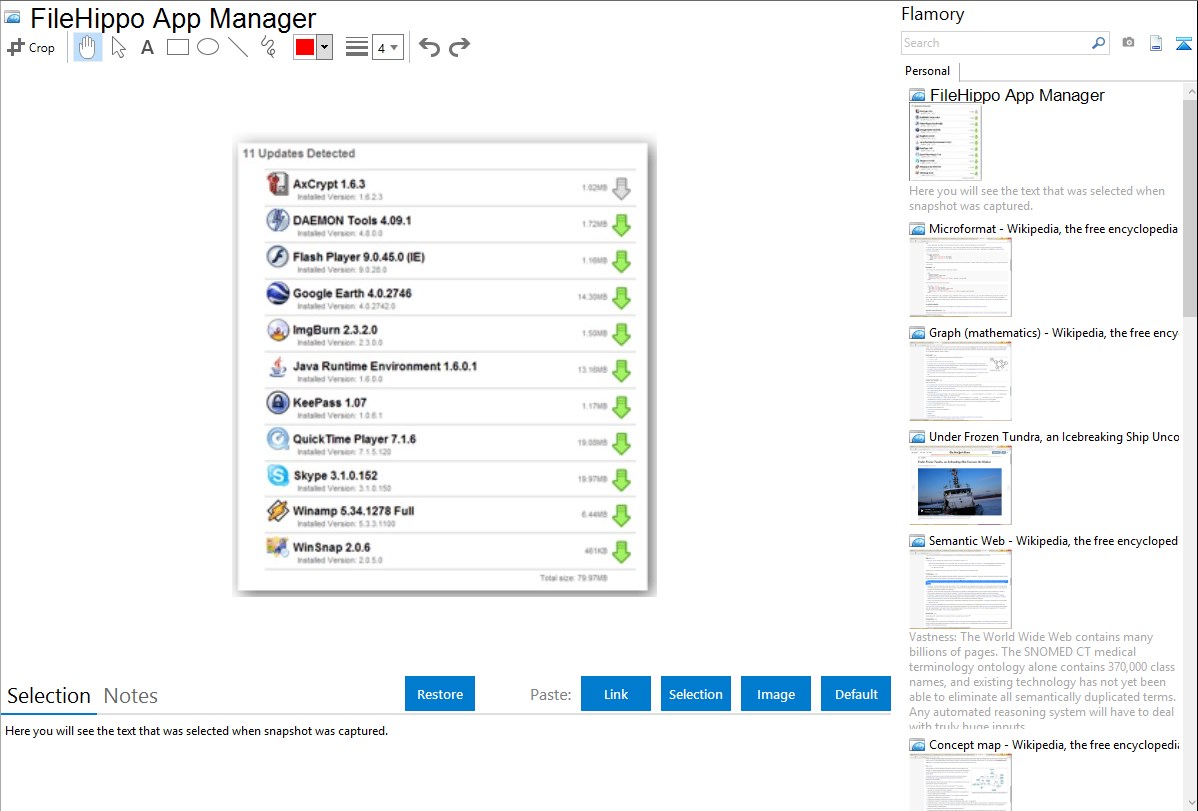Screen dimensions: 1198x811
Task: Click the Google Earth globe icon
Action: [x=277, y=294]
